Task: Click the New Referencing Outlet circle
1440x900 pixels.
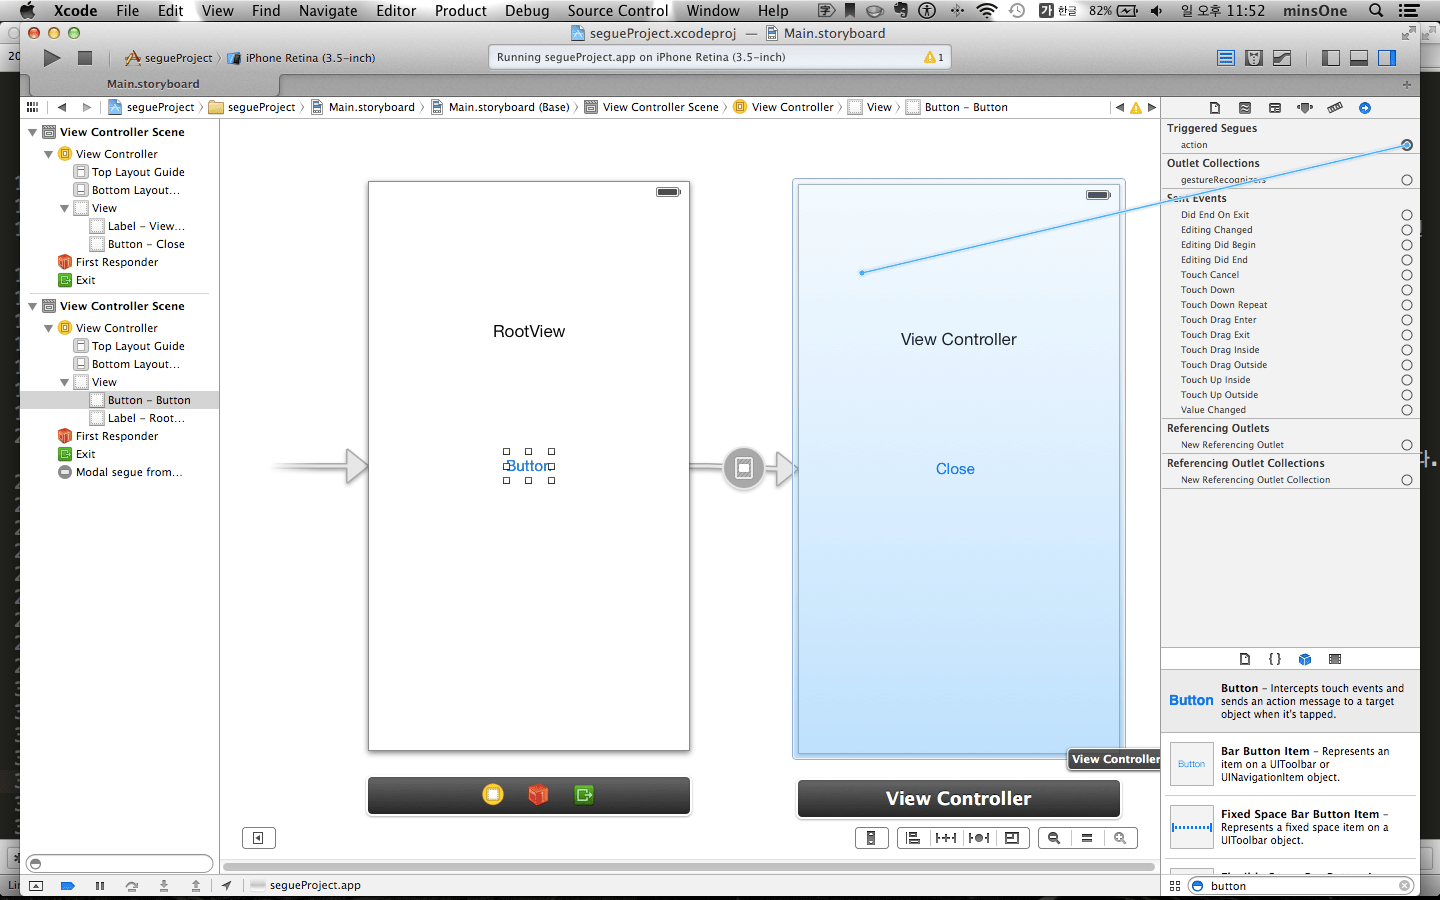Action: 1407,445
